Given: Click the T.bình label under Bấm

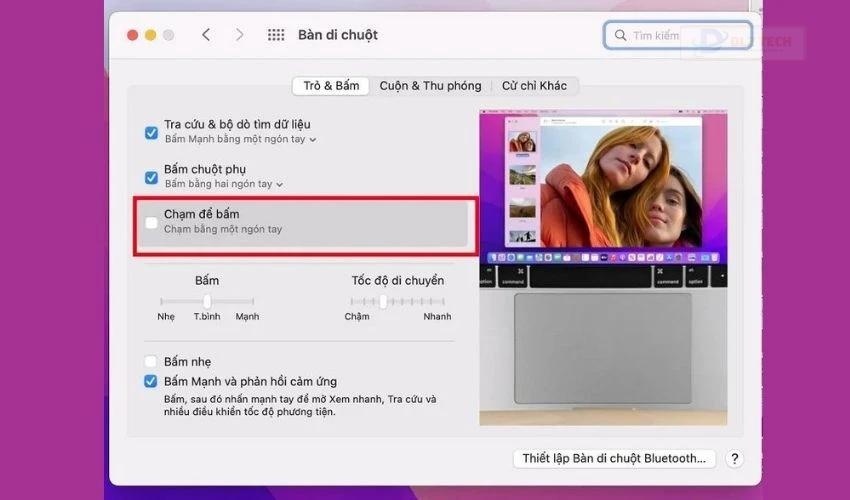Looking at the screenshot, I should [x=207, y=317].
